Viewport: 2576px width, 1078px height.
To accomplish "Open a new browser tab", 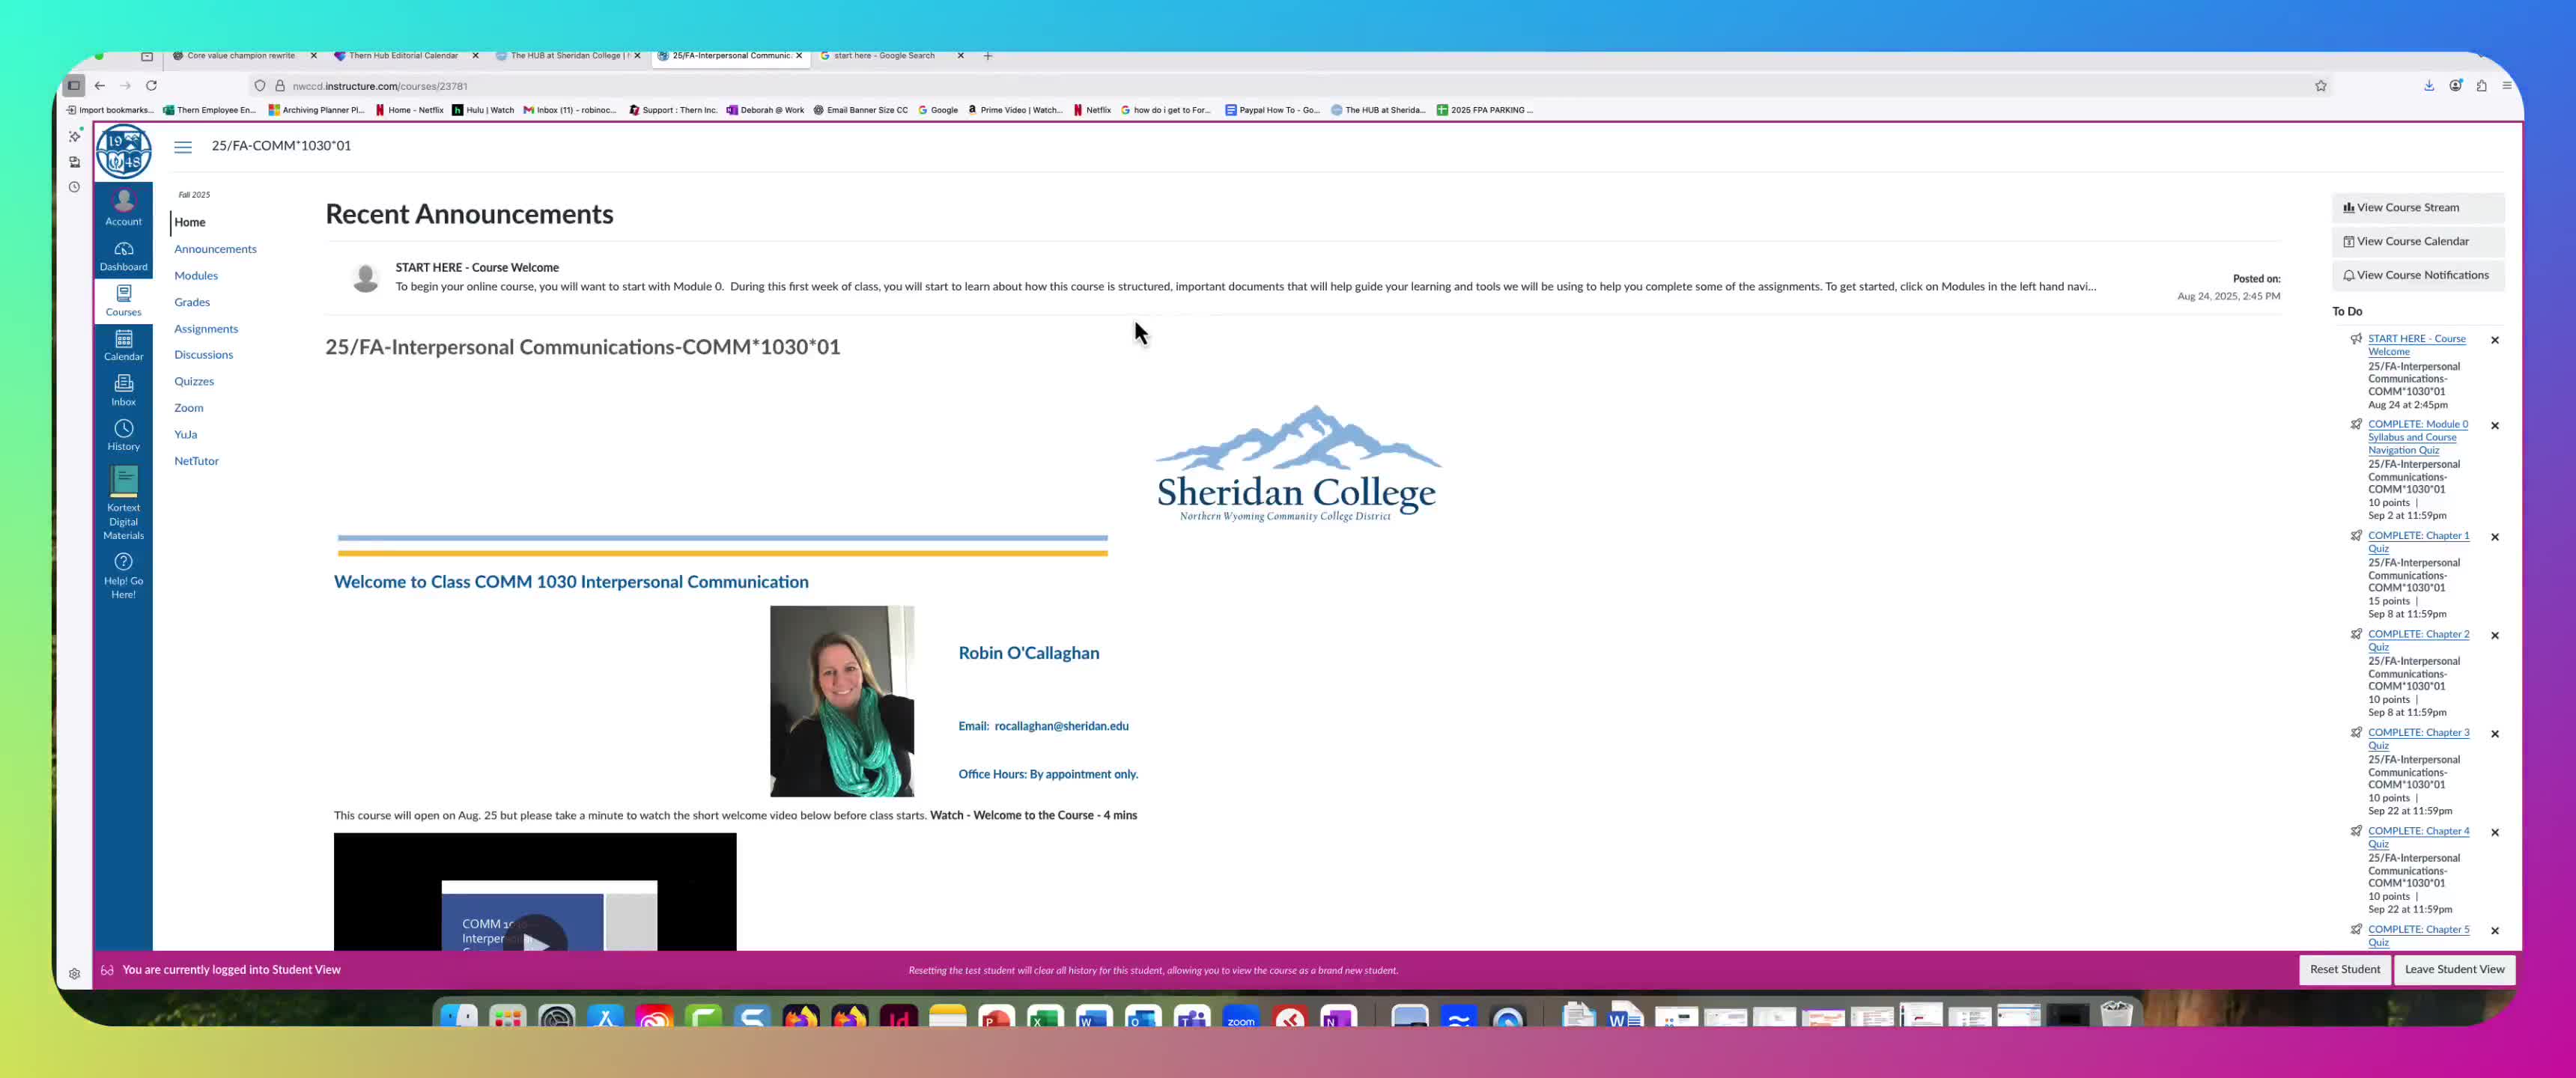I will (x=987, y=56).
